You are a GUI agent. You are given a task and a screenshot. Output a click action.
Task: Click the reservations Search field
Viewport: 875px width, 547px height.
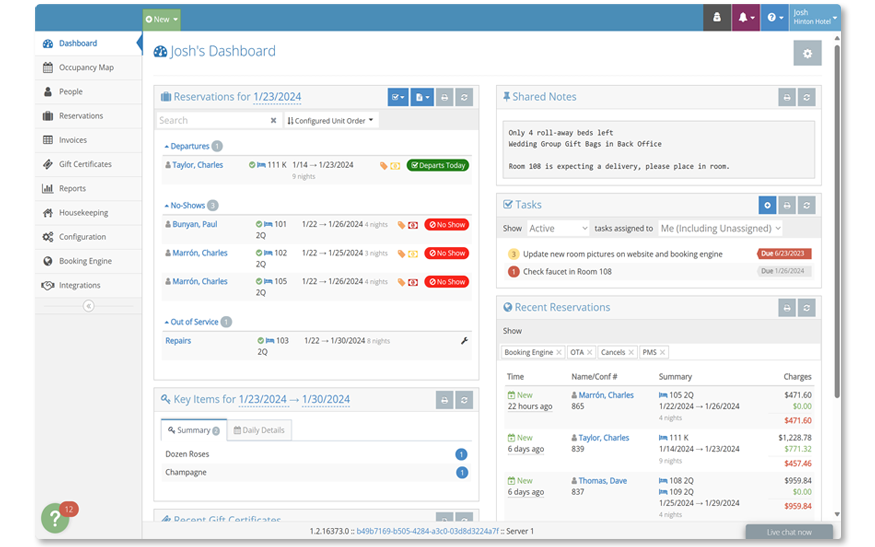[x=212, y=121]
